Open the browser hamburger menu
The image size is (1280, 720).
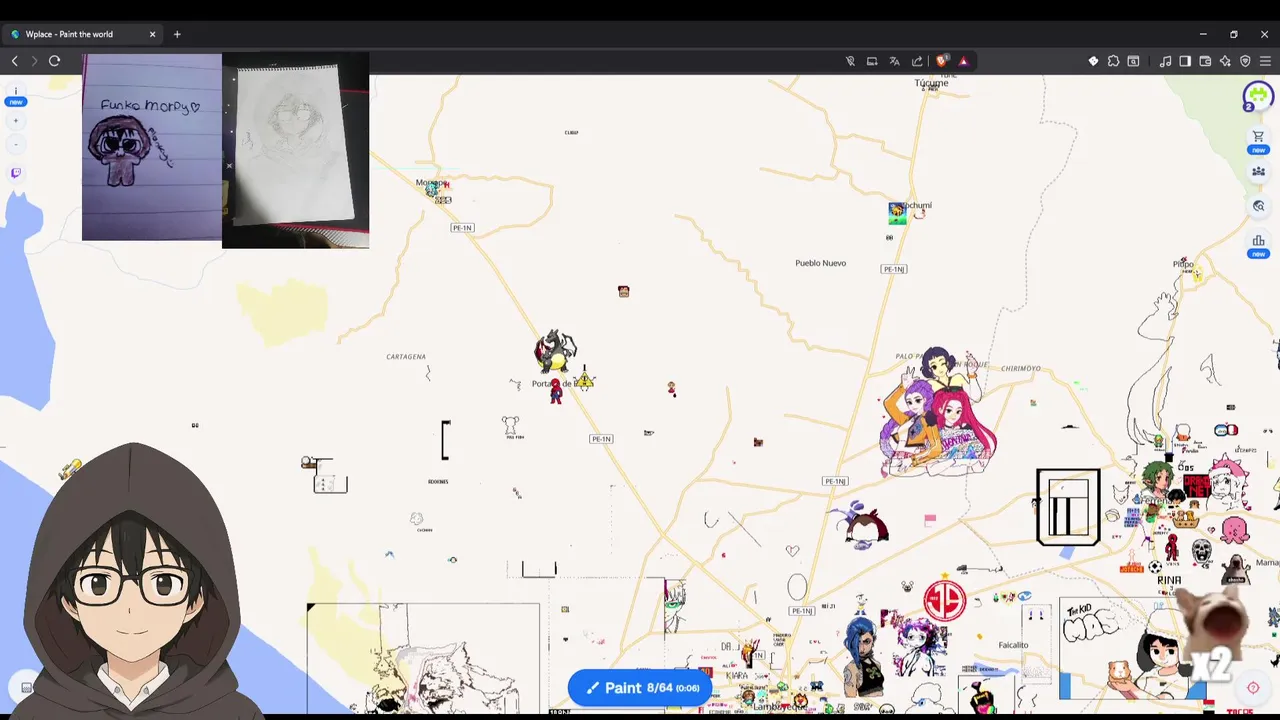pos(1265,61)
